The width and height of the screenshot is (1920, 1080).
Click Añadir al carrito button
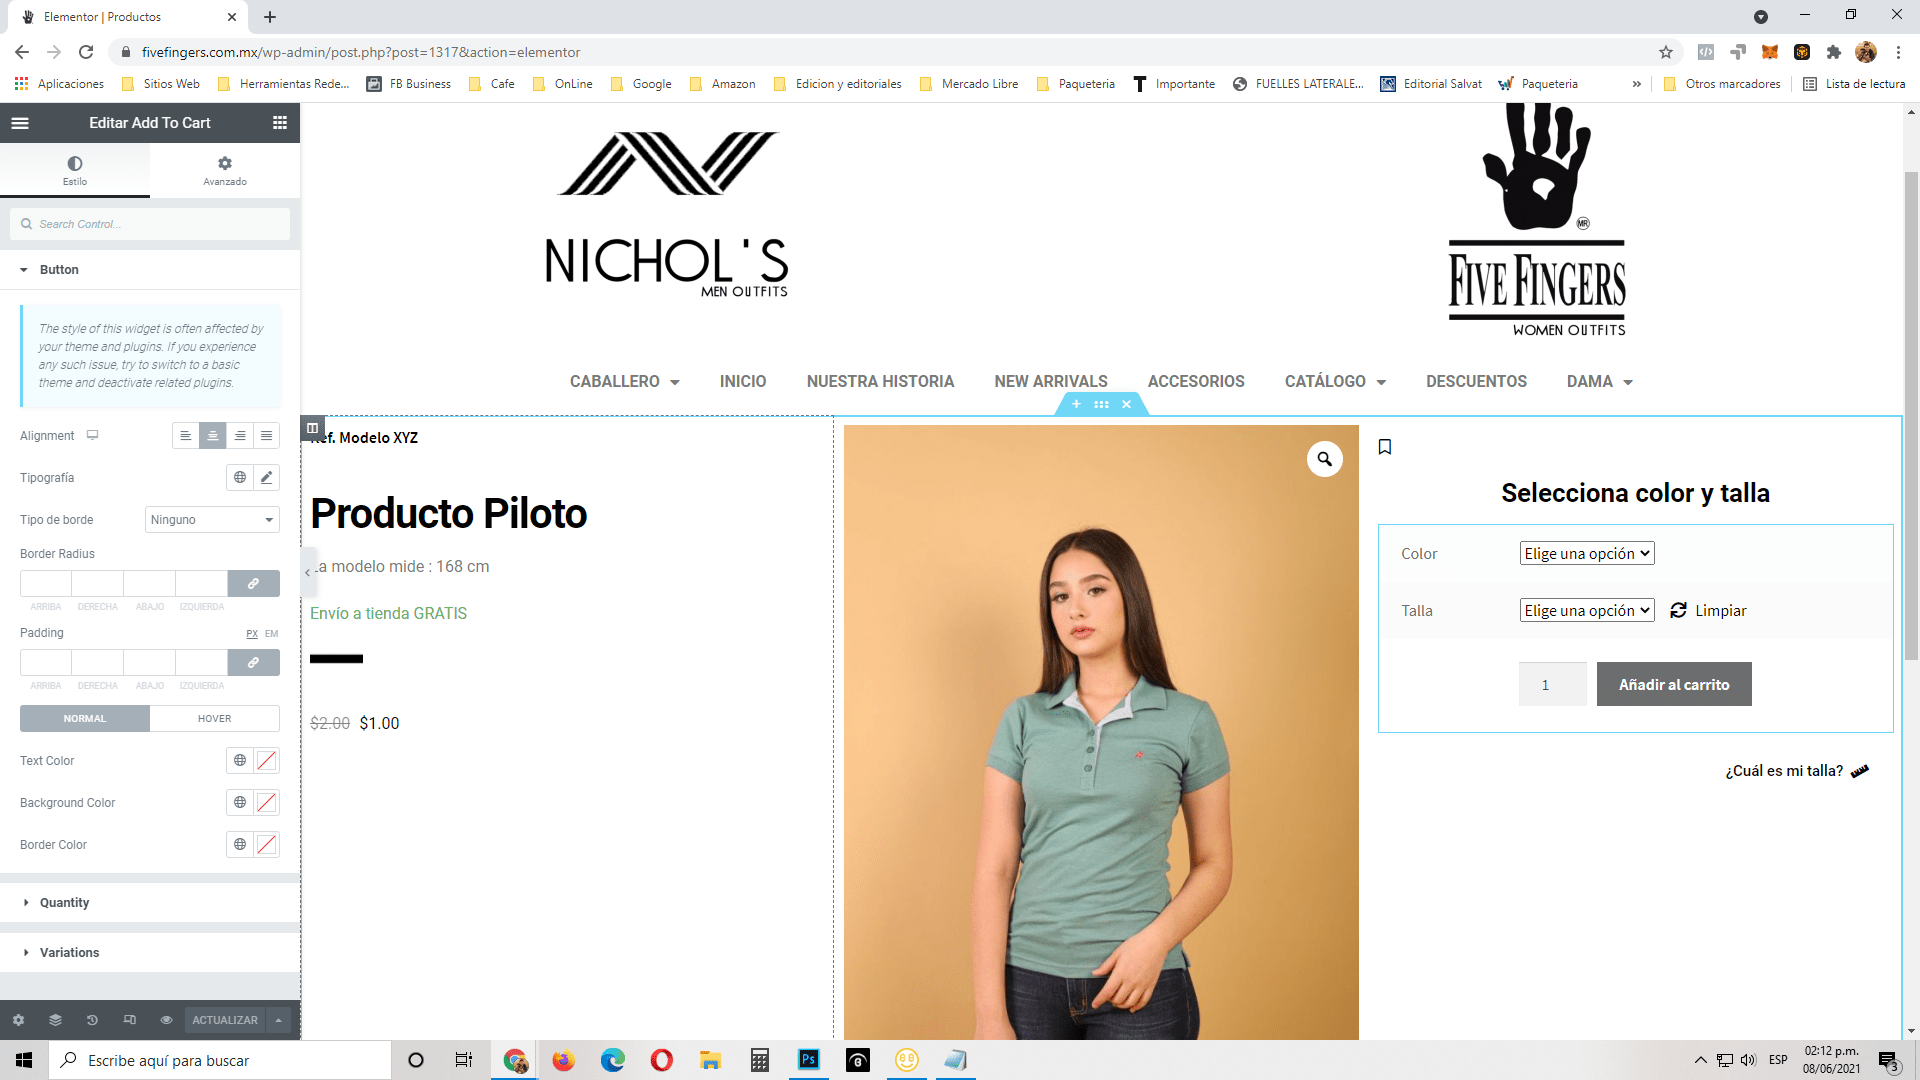click(x=1674, y=685)
